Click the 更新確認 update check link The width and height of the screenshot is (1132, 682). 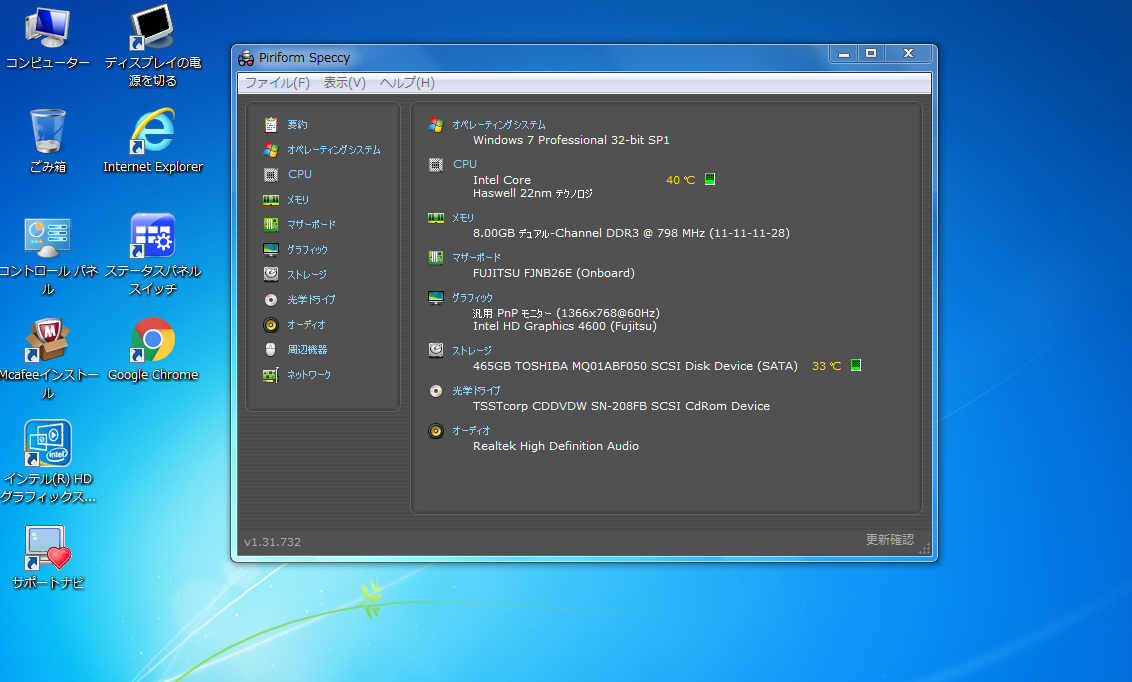click(889, 540)
